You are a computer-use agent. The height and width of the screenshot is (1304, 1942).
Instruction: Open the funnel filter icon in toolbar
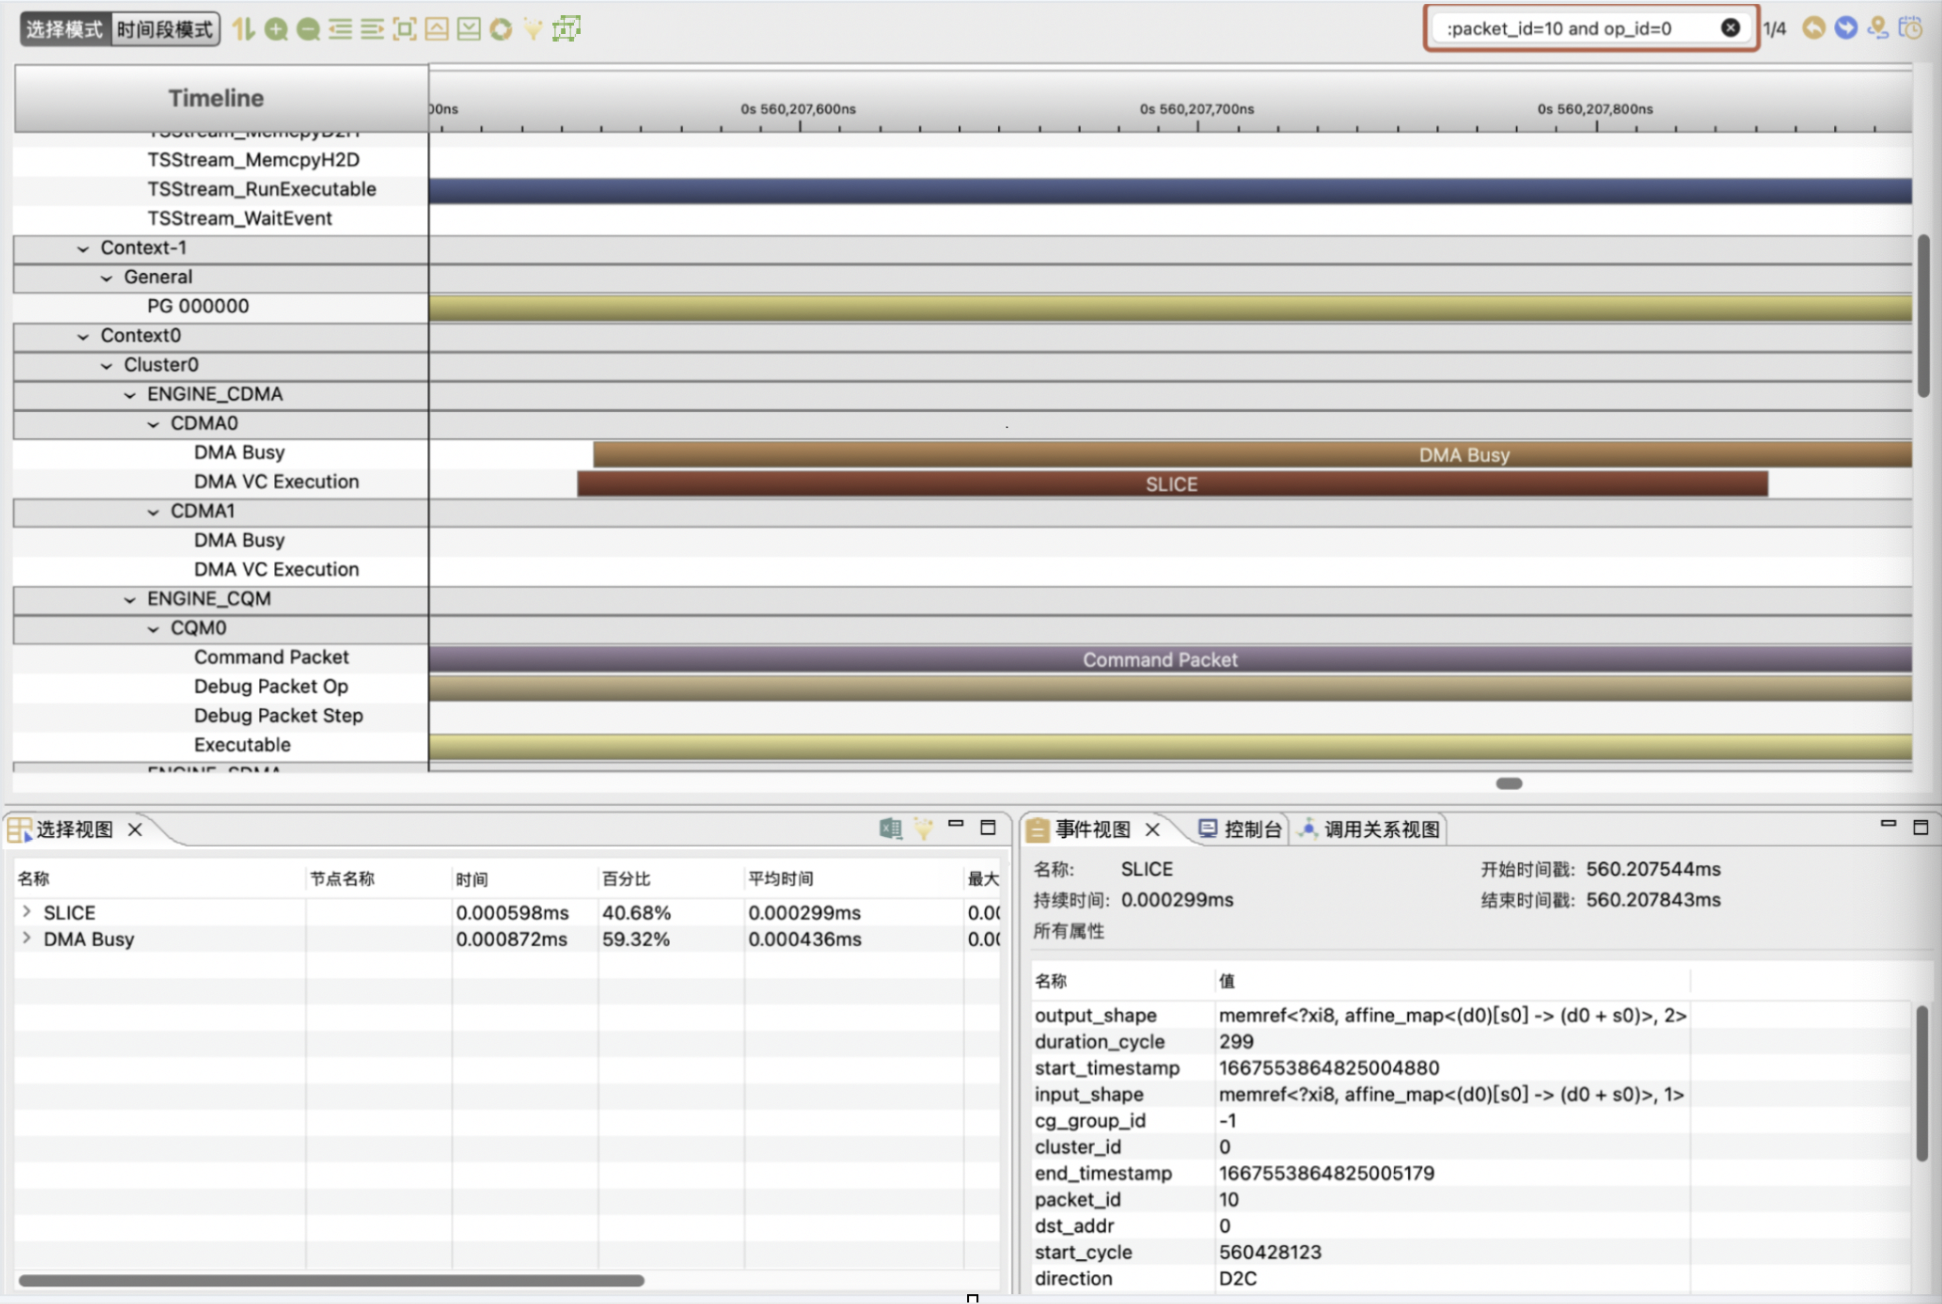click(533, 29)
